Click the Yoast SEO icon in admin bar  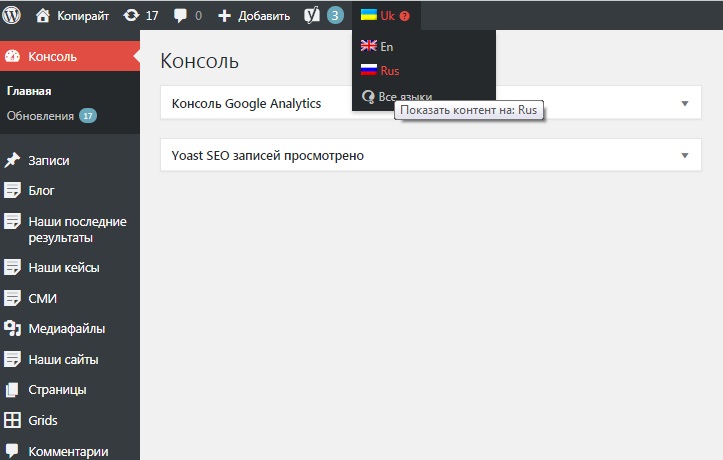tap(312, 16)
